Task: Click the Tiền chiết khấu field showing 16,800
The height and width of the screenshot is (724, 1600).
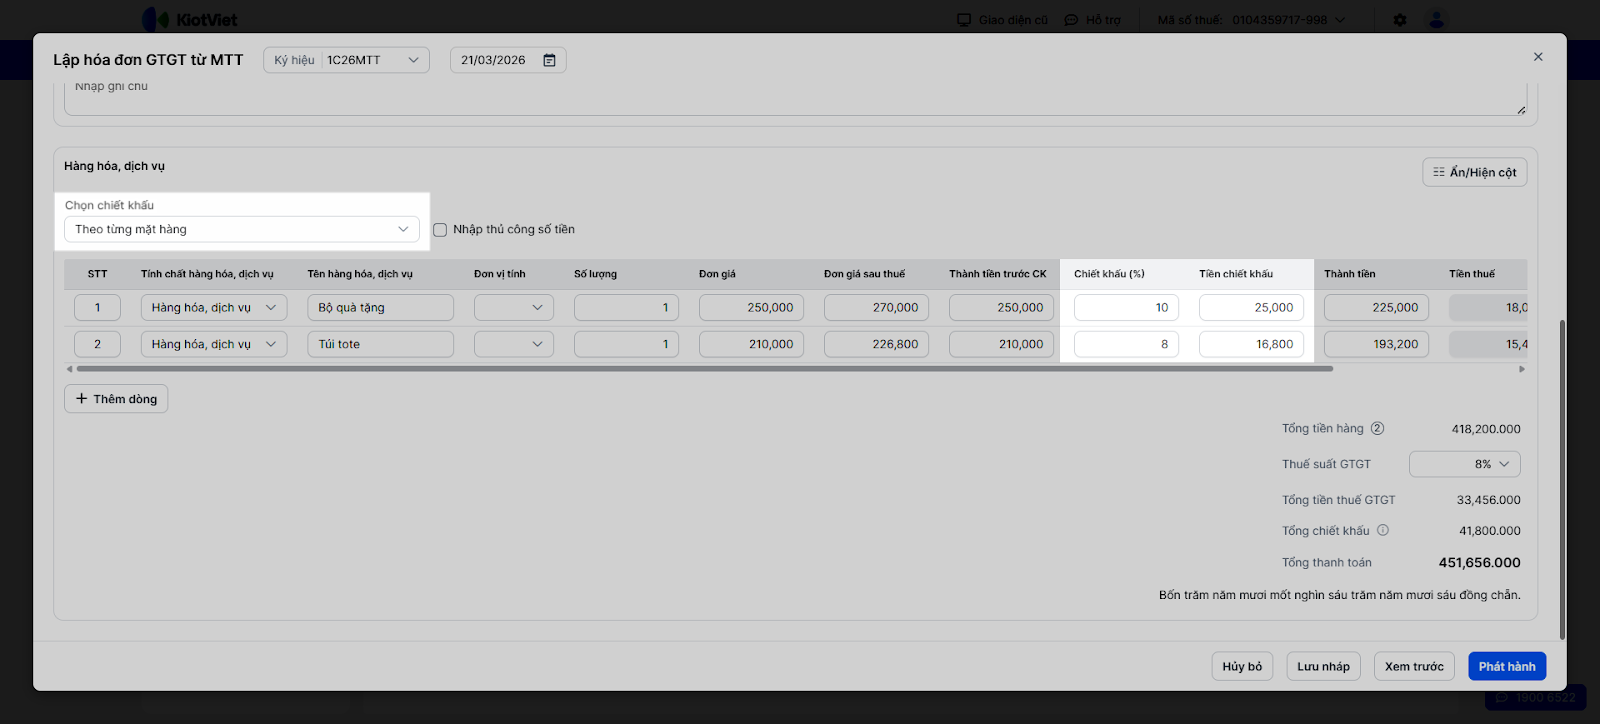Action: pos(1251,344)
